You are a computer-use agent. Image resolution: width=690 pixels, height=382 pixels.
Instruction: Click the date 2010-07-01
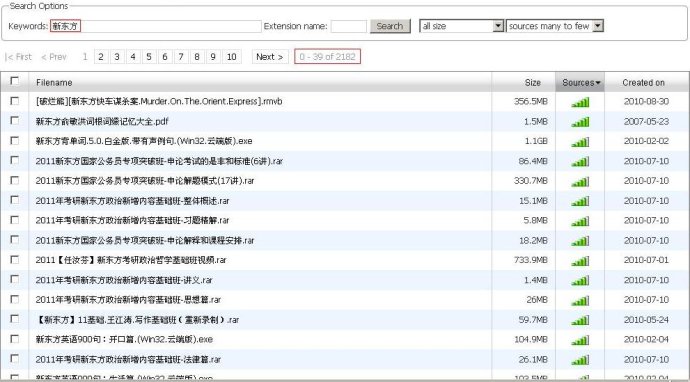pos(646,260)
